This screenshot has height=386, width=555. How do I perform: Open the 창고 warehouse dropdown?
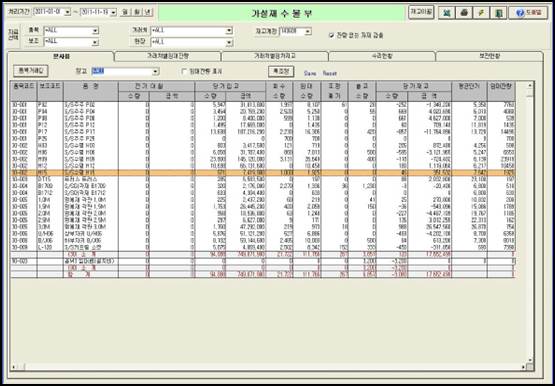[155, 71]
